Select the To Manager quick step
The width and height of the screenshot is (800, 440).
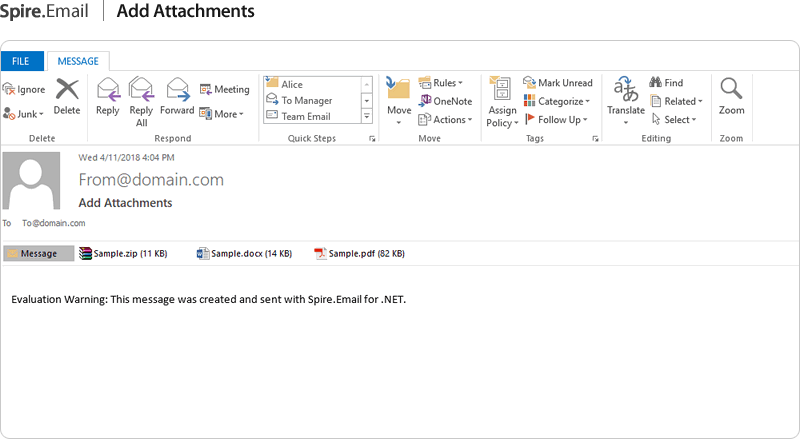click(x=306, y=100)
